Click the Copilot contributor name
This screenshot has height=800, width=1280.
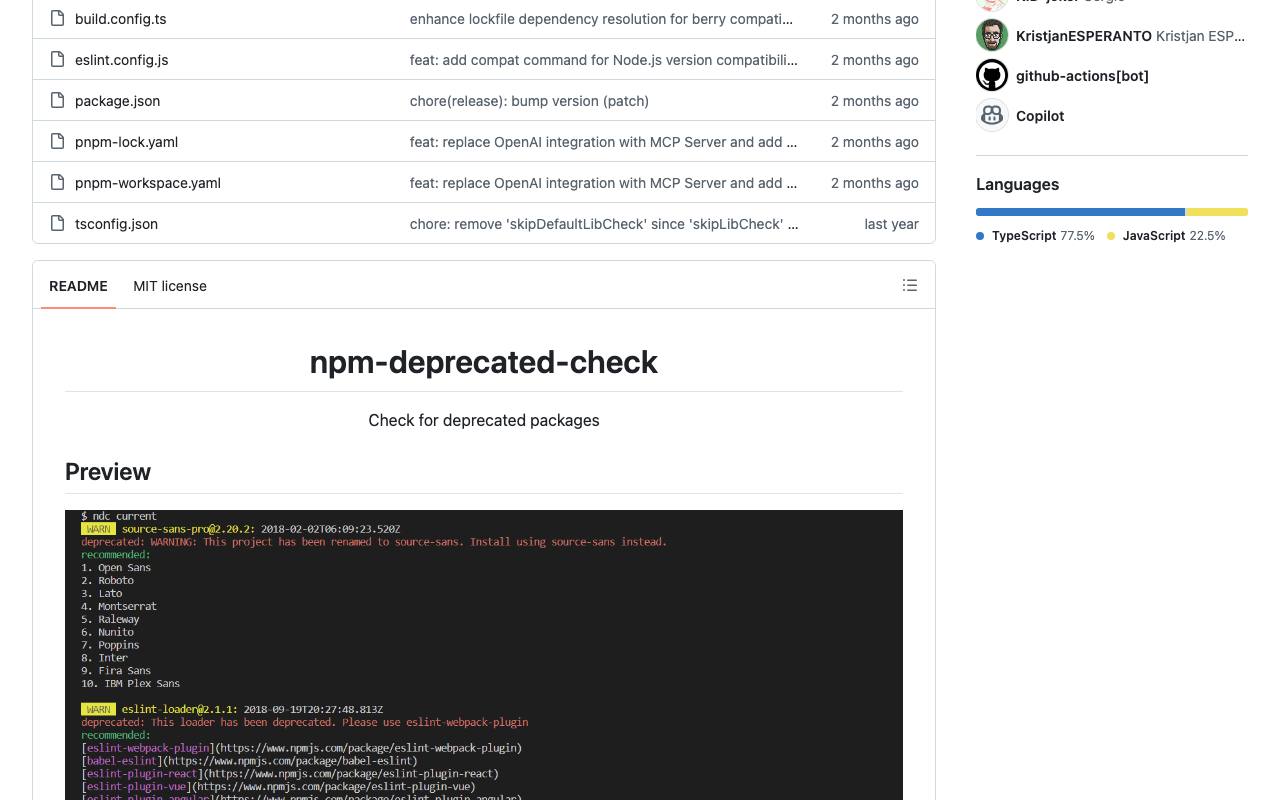pos(1040,116)
